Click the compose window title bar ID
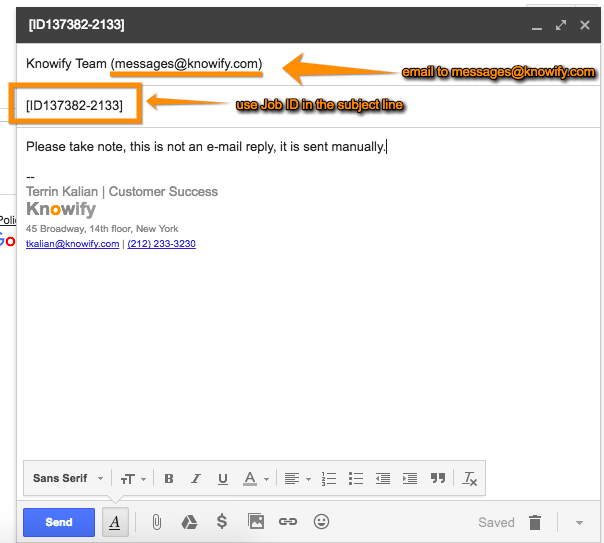This screenshot has height=543, width=604. point(76,25)
